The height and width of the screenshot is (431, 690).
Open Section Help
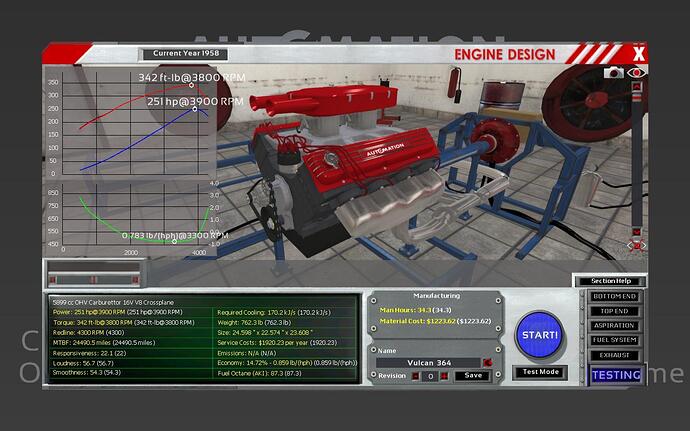(609, 281)
